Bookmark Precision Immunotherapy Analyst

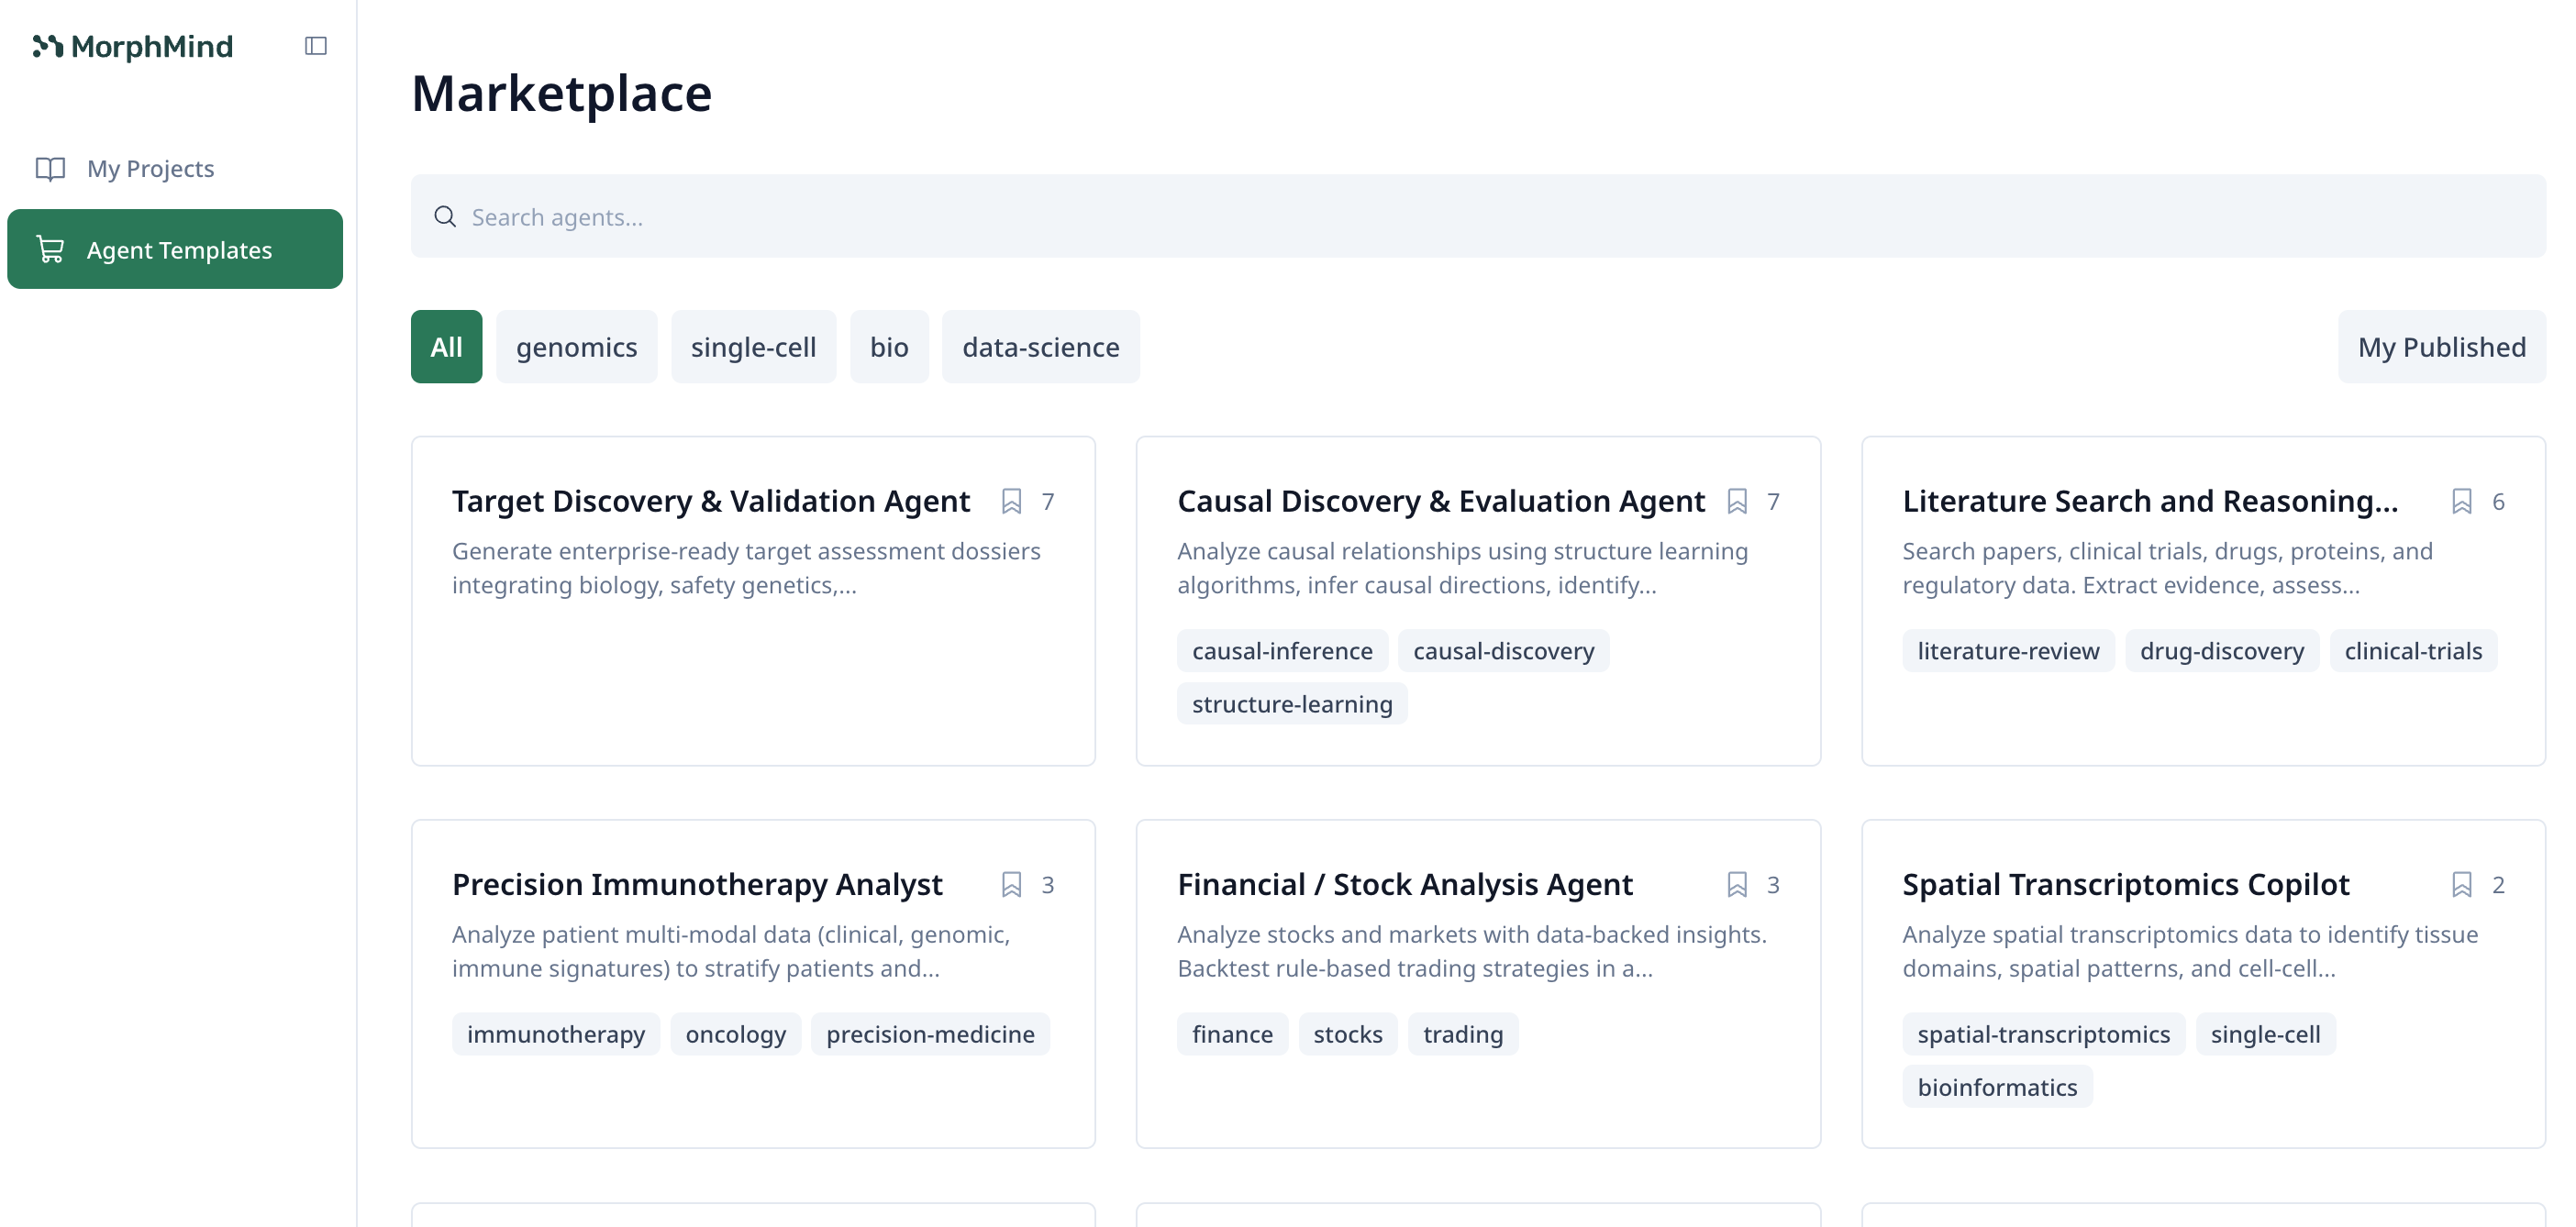[x=1011, y=884]
